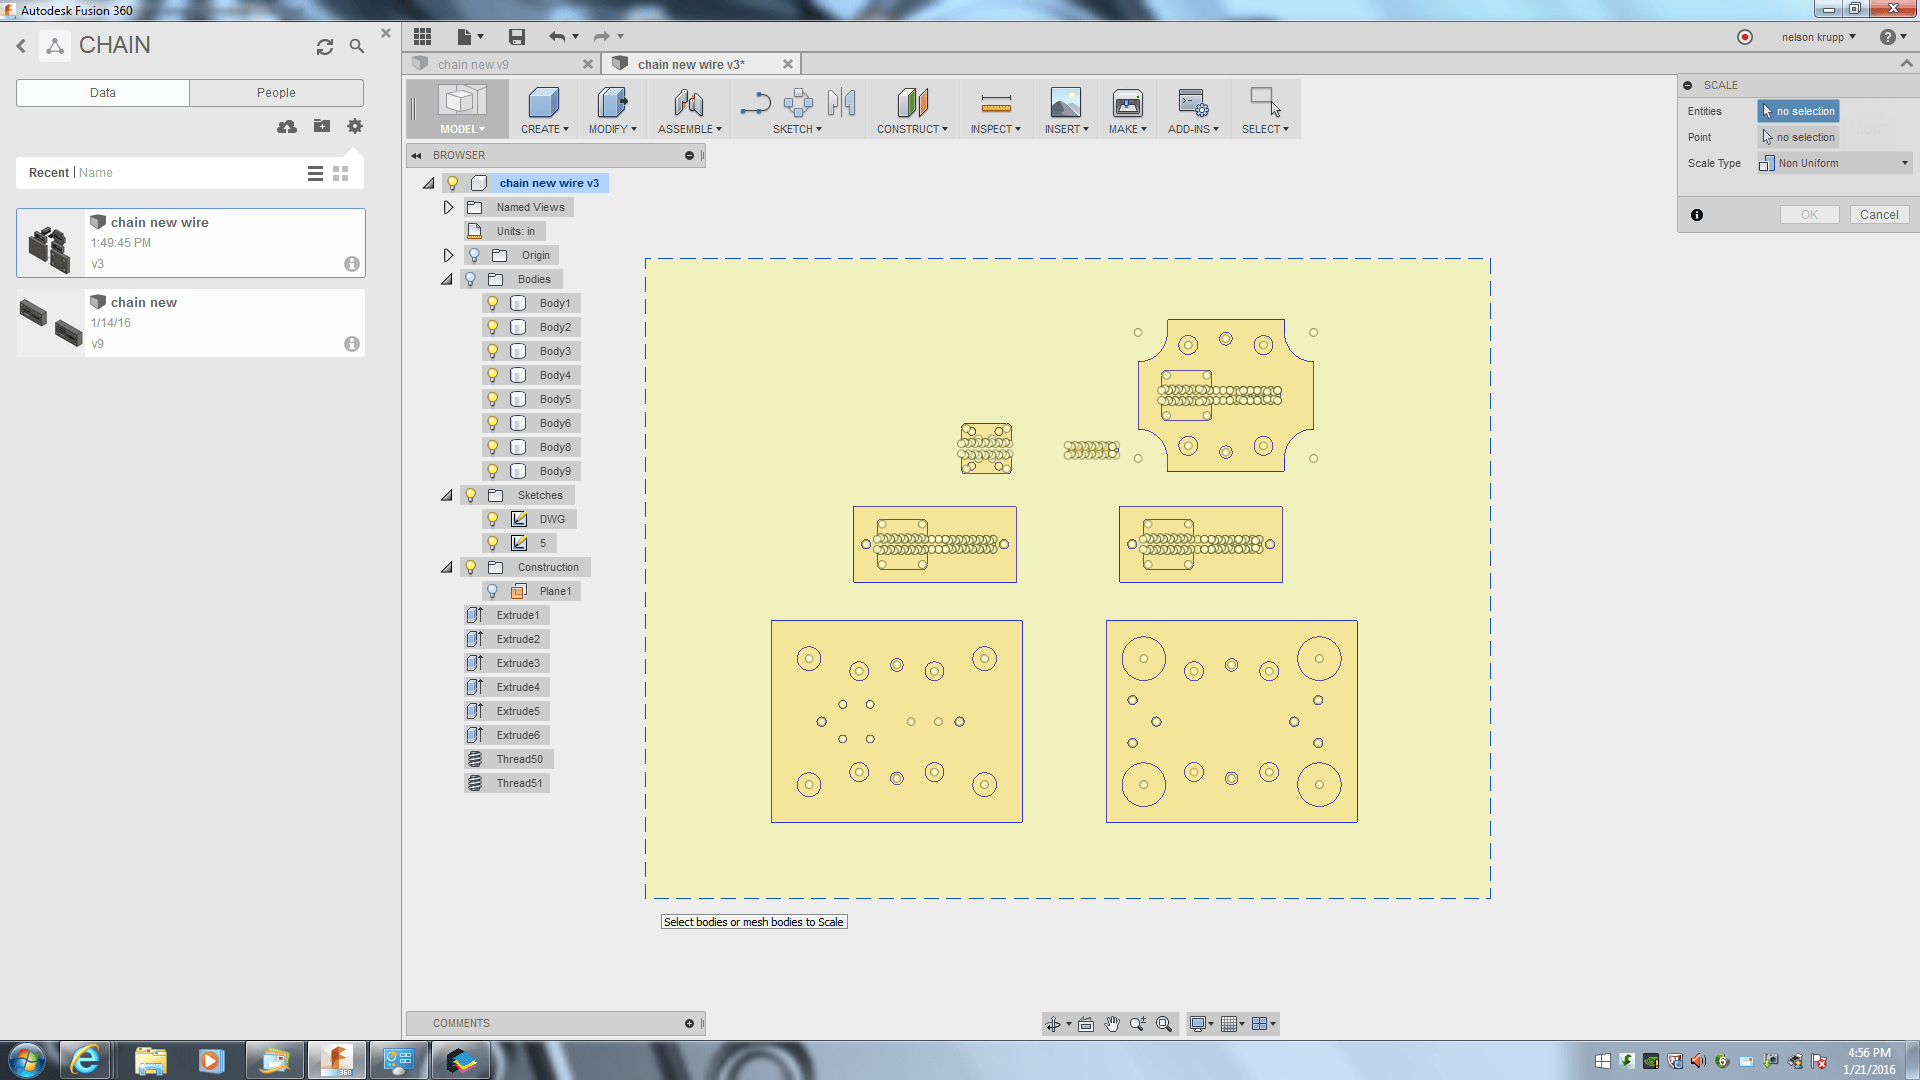The image size is (1920, 1080).
Task: Select the Data tab
Action: pyautogui.click(x=103, y=93)
